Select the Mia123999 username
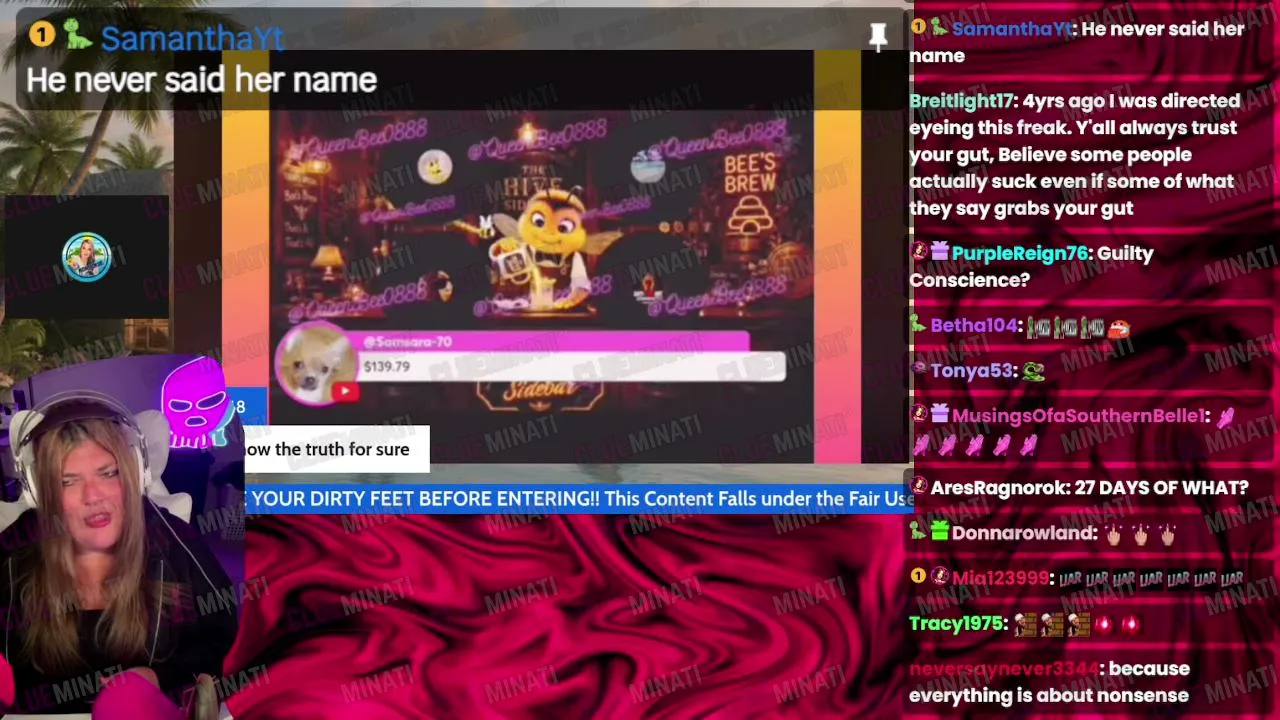 1001,577
